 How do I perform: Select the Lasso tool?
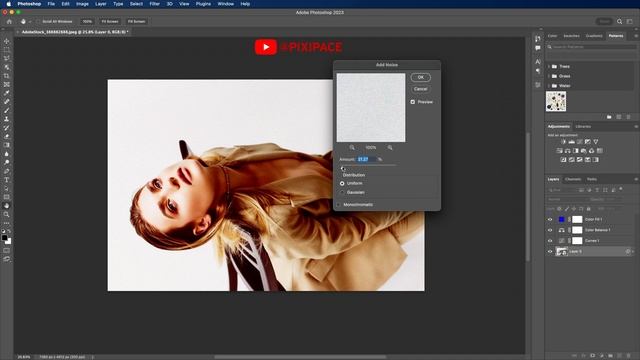click(7, 58)
